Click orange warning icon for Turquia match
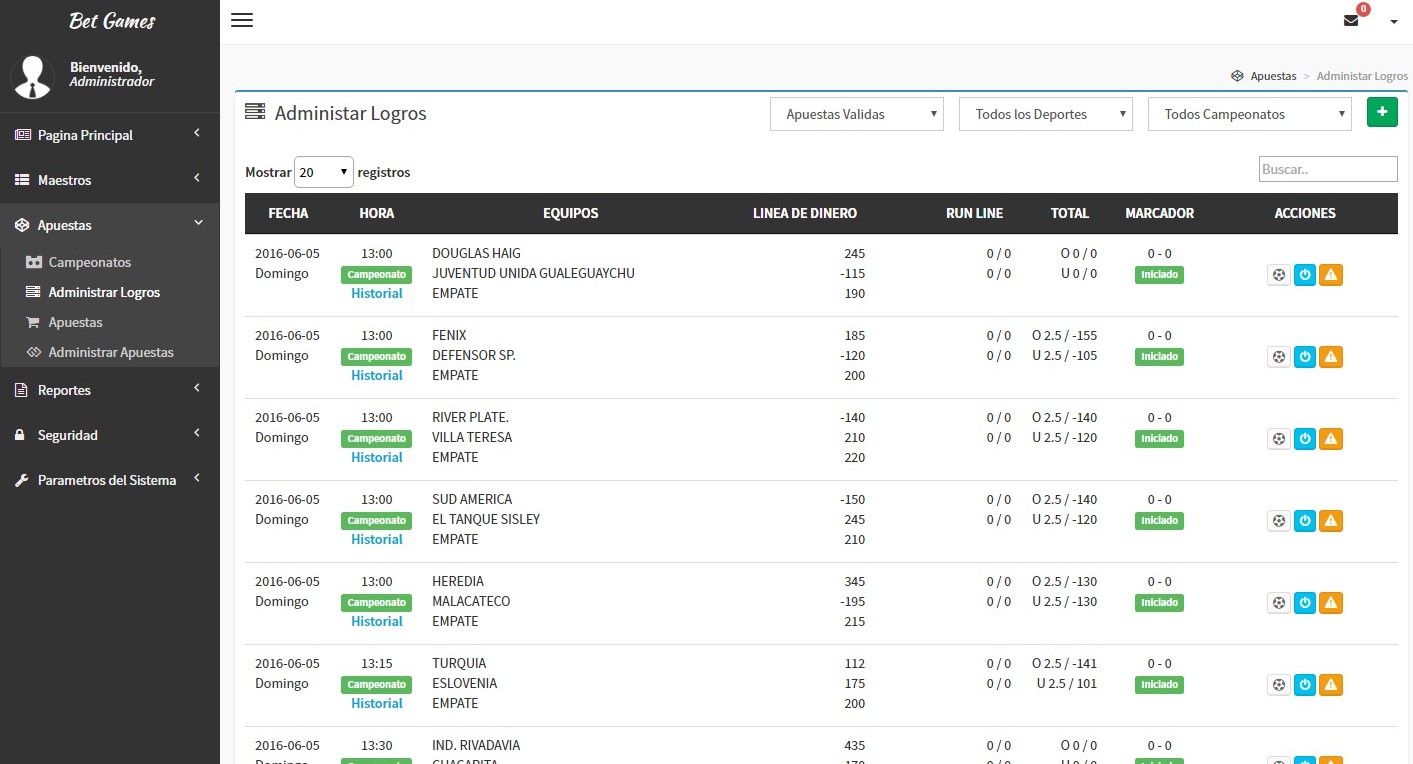 click(1330, 685)
